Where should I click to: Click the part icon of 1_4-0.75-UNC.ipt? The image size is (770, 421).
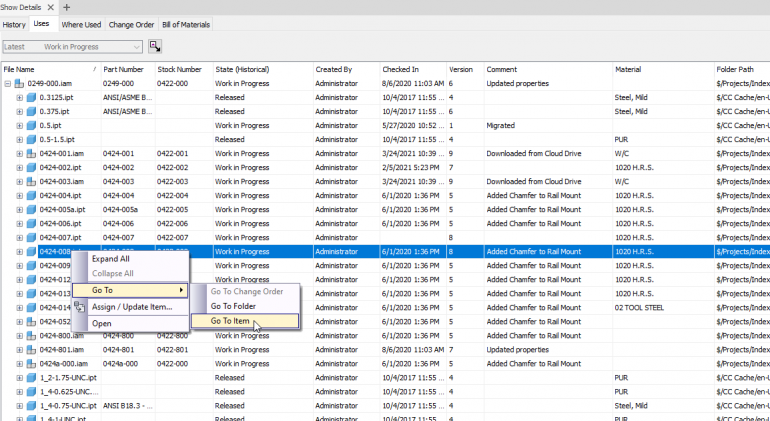31,406
